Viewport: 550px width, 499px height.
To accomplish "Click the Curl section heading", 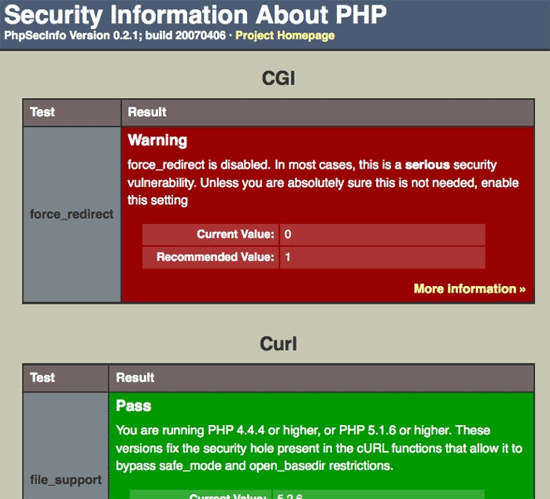I will coord(279,344).
